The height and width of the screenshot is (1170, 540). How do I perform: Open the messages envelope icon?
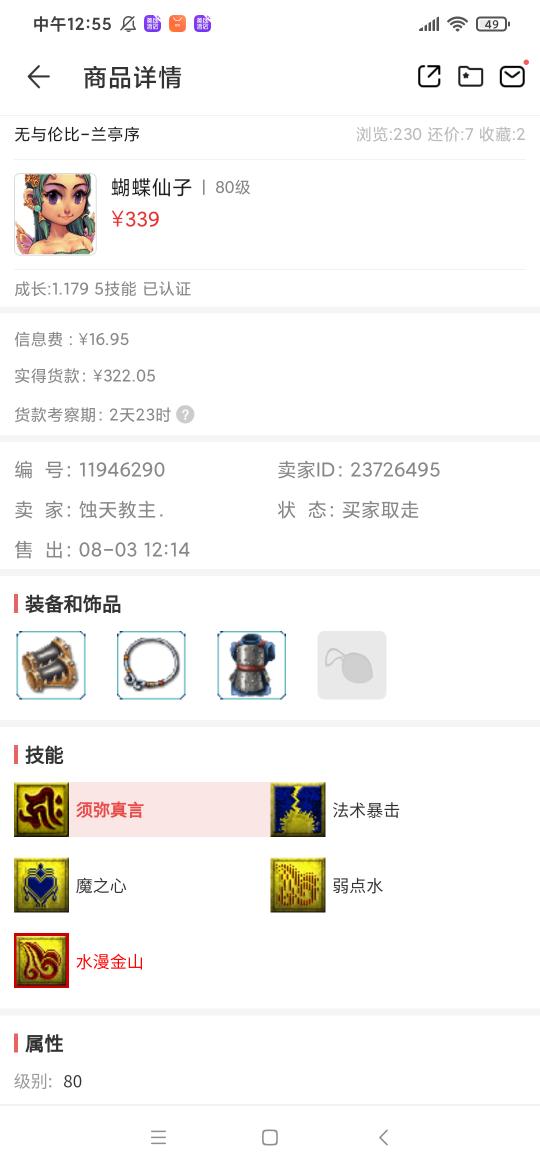(x=512, y=76)
